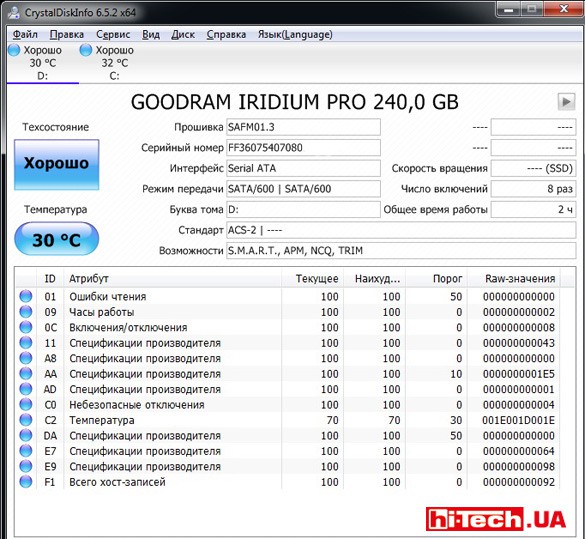The width and height of the screenshot is (585, 539).
Task: Select disk D: tab at 30 °C
Action: click(43, 63)
